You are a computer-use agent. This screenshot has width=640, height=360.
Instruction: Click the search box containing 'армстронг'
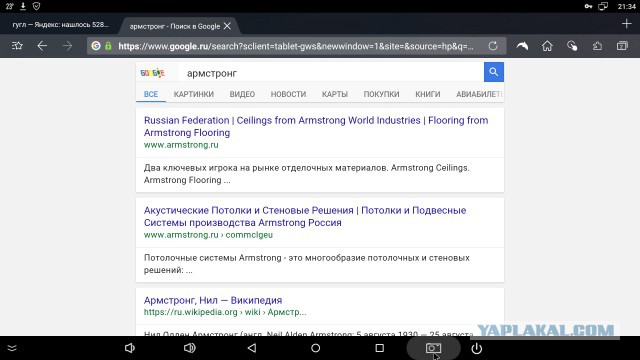coord(331,73)
